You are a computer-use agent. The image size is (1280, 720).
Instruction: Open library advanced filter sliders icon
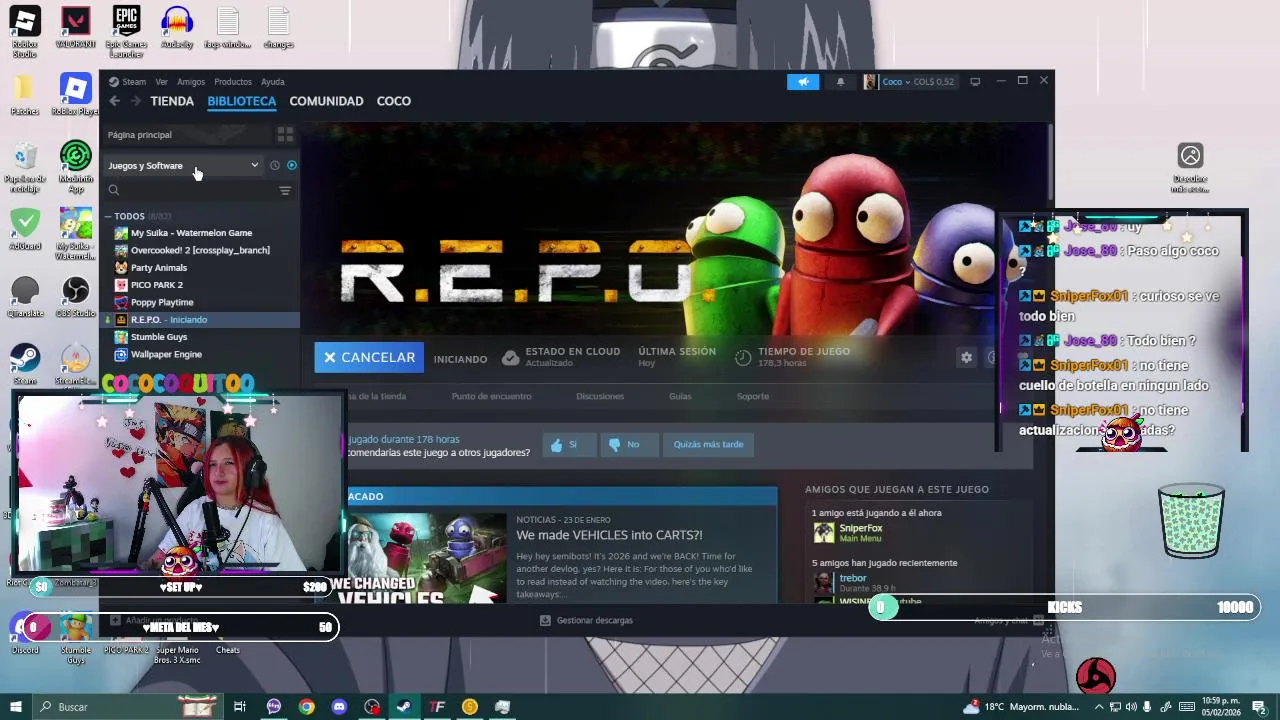(285, 190)
